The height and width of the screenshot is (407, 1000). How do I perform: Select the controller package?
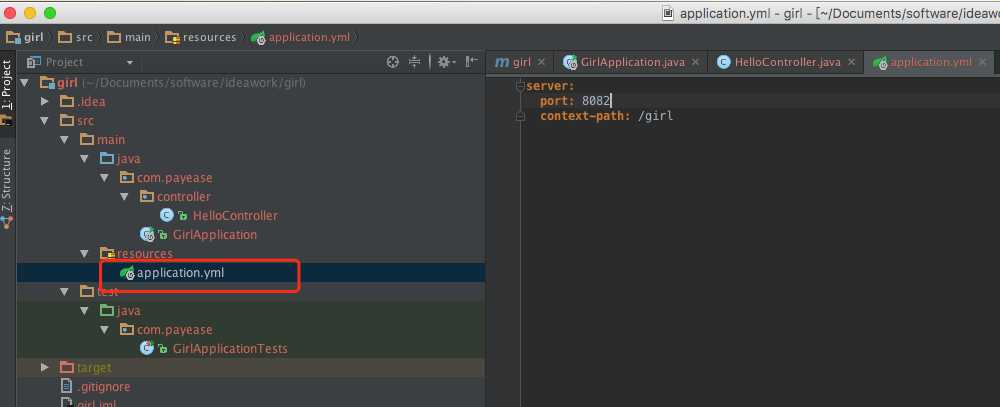(184, 196)
